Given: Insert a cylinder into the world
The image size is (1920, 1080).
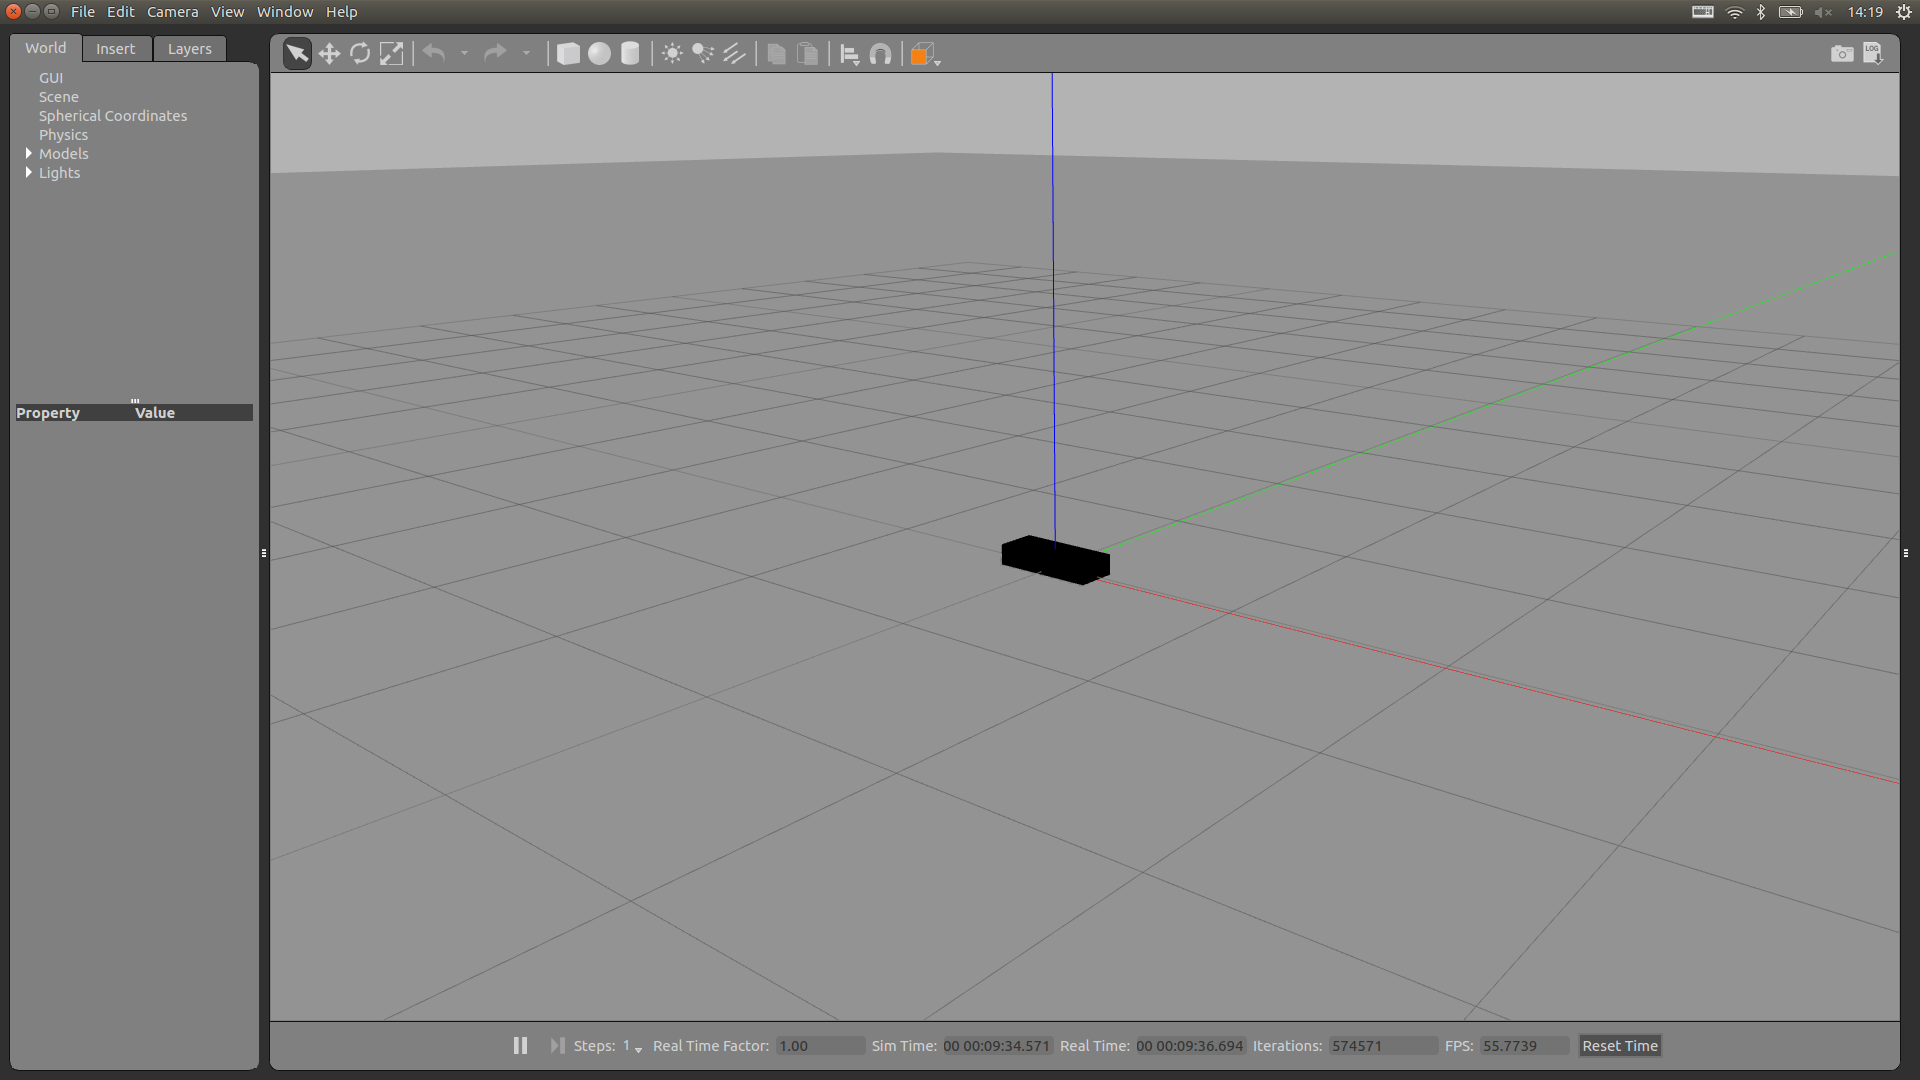Looking at the screenshot, I should pyautogui.click(x=630, y=53).
